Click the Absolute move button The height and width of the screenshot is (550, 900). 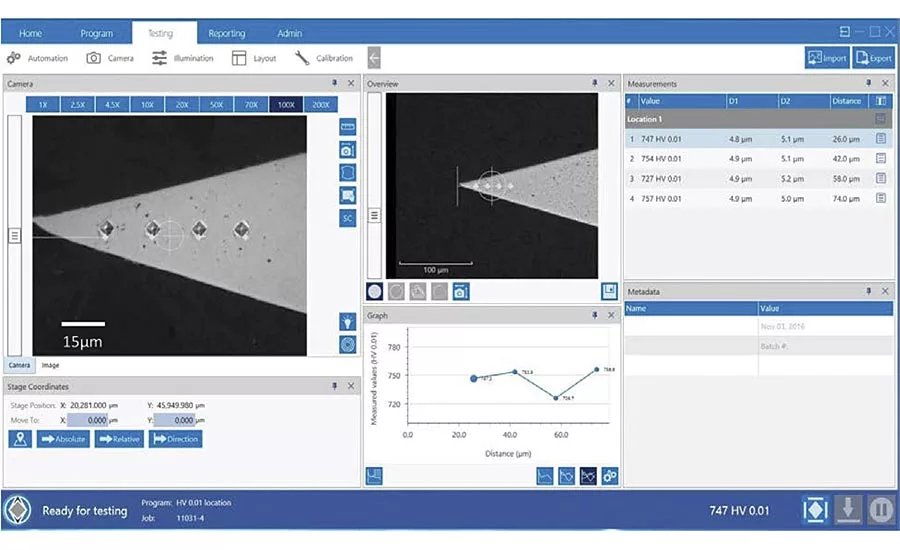click(63, 439)
